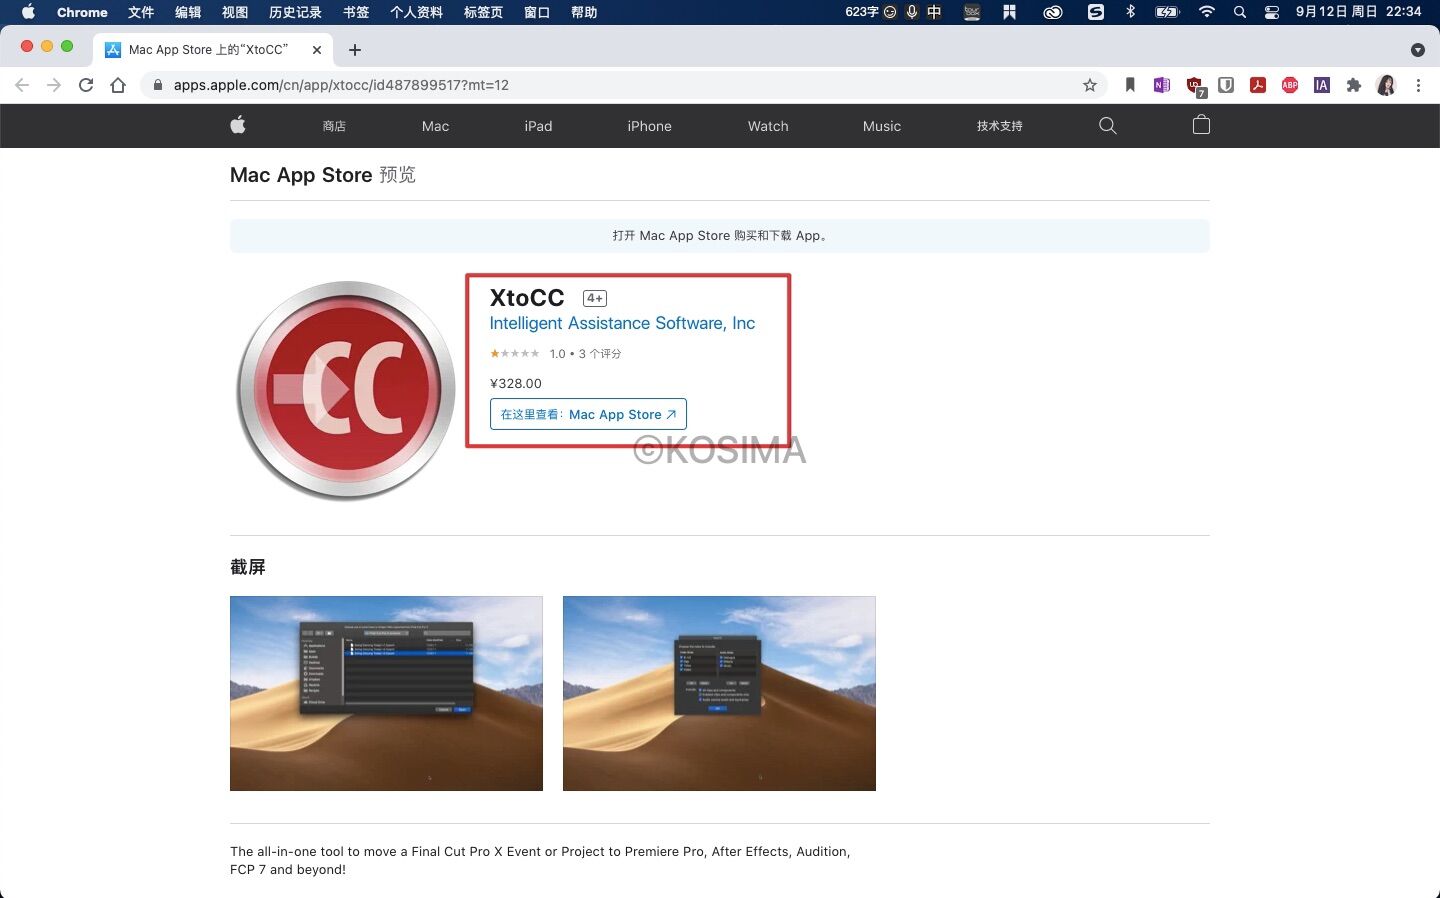Open the 历史记录 menu
The width and height of the screenshot is (1440, 898).
point(295,12)
